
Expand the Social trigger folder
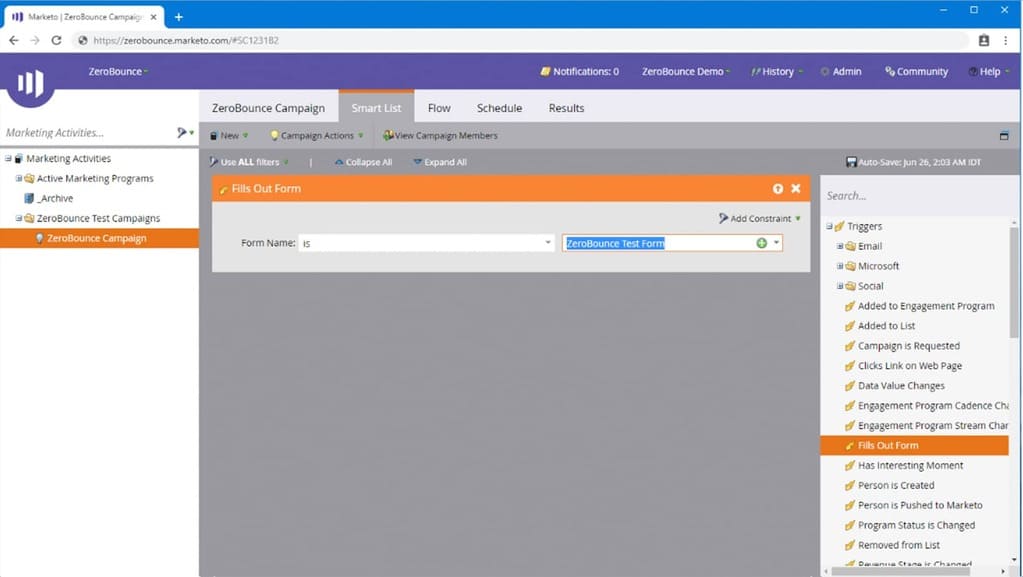[840, 286]
